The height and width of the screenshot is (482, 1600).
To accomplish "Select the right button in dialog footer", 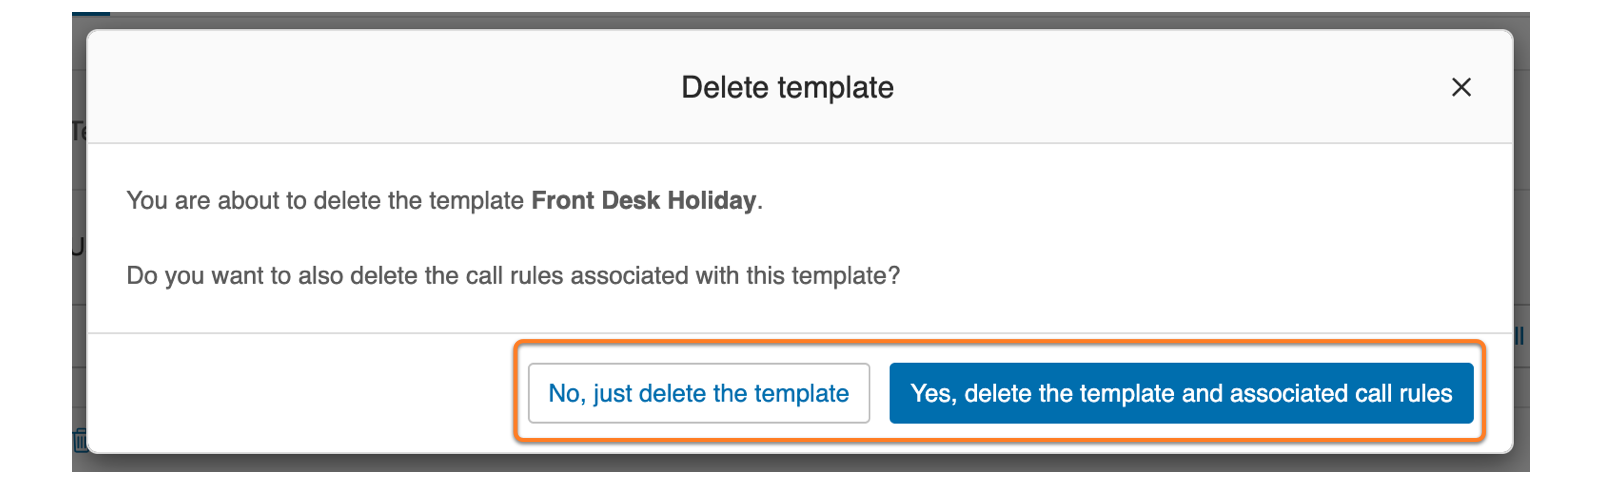I will click(1180, 393).
